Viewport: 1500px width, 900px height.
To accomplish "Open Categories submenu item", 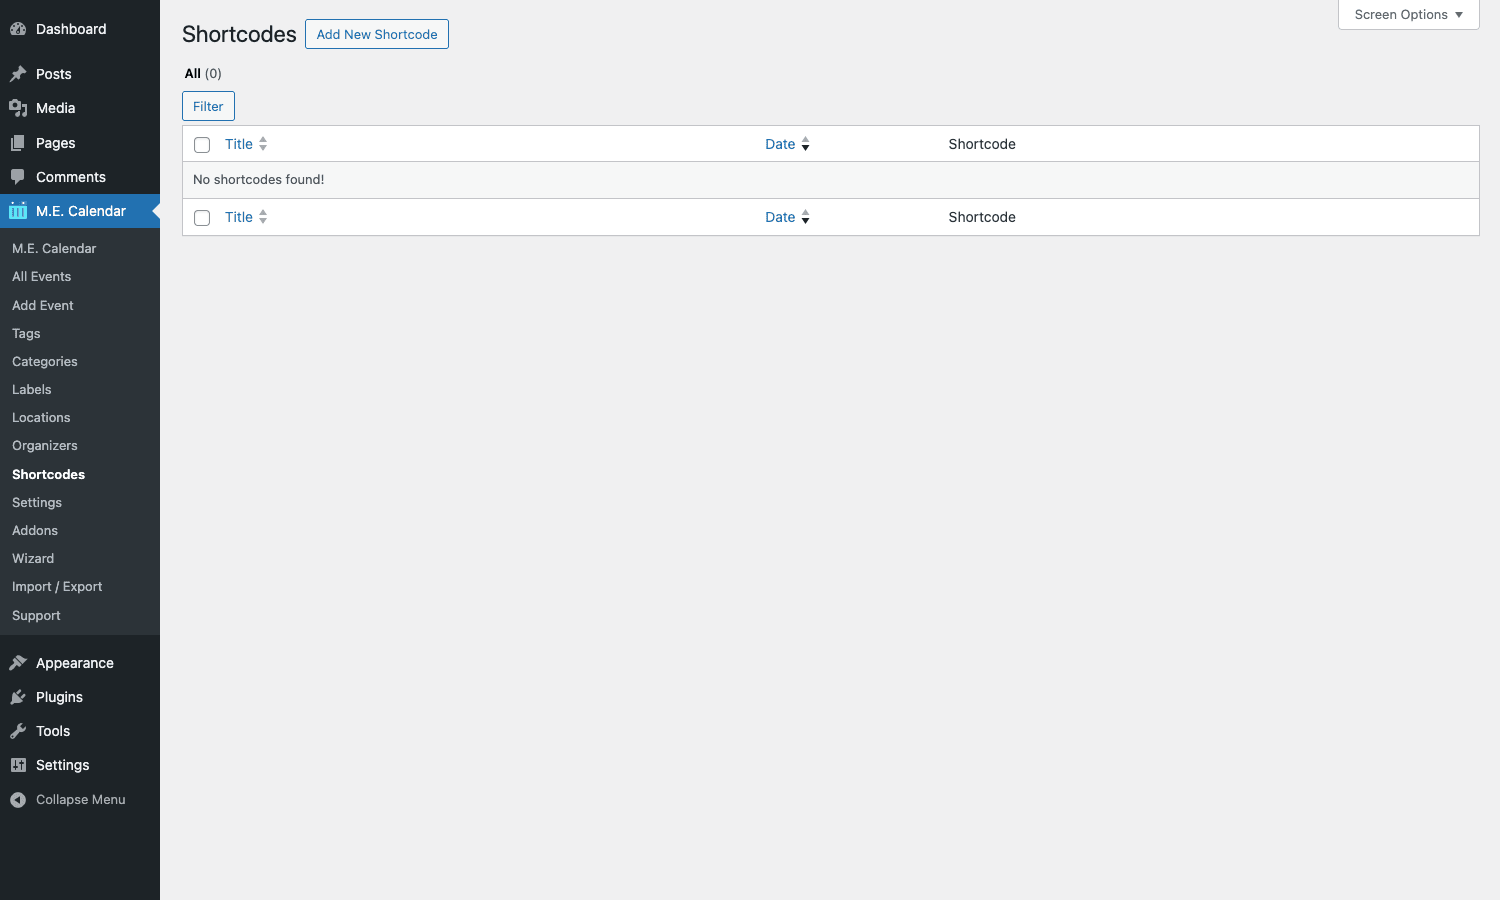I will pos(45,361).
